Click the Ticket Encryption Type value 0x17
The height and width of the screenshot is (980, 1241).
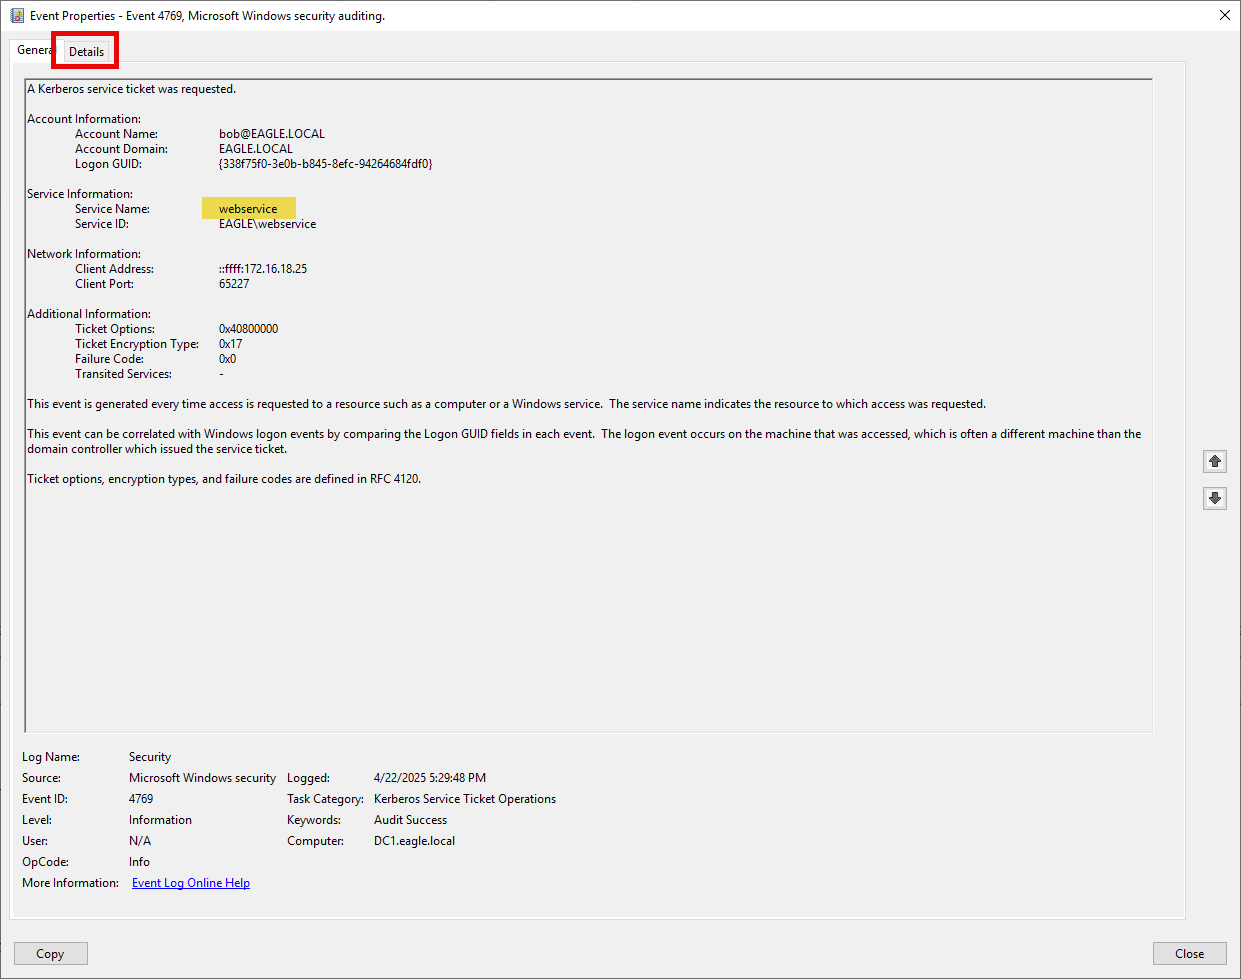[230, 344]
